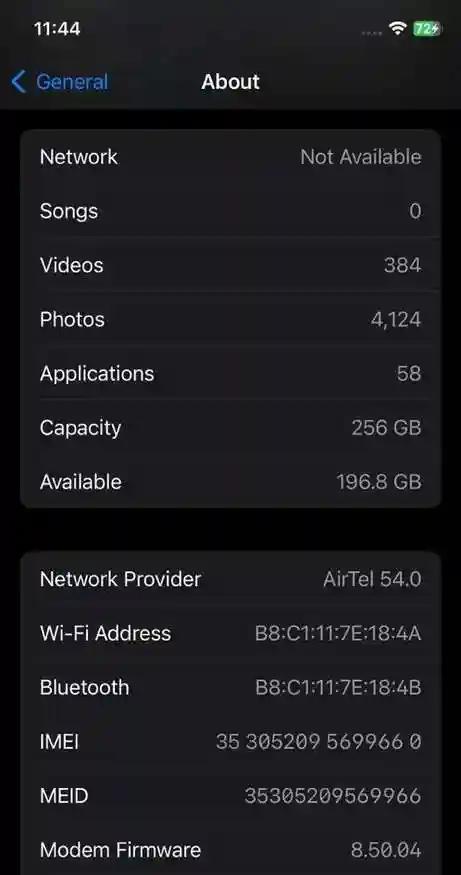The image size is (461, 875).
Task: Tap the MEID number
Action: [333, 796]
